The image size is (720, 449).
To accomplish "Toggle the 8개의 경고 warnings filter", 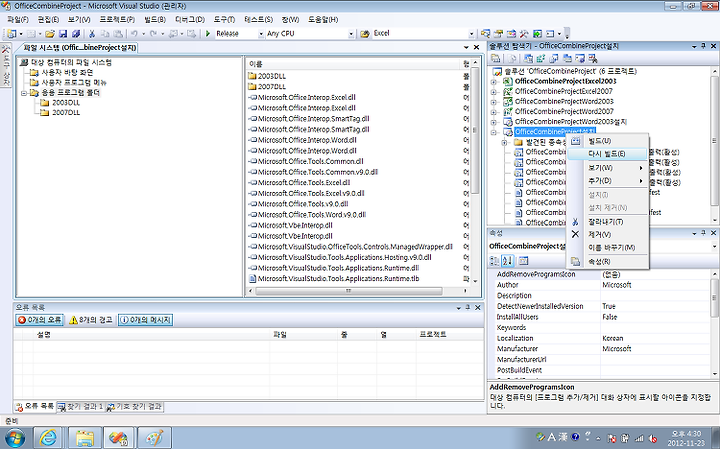I will (x=91, y=320).
